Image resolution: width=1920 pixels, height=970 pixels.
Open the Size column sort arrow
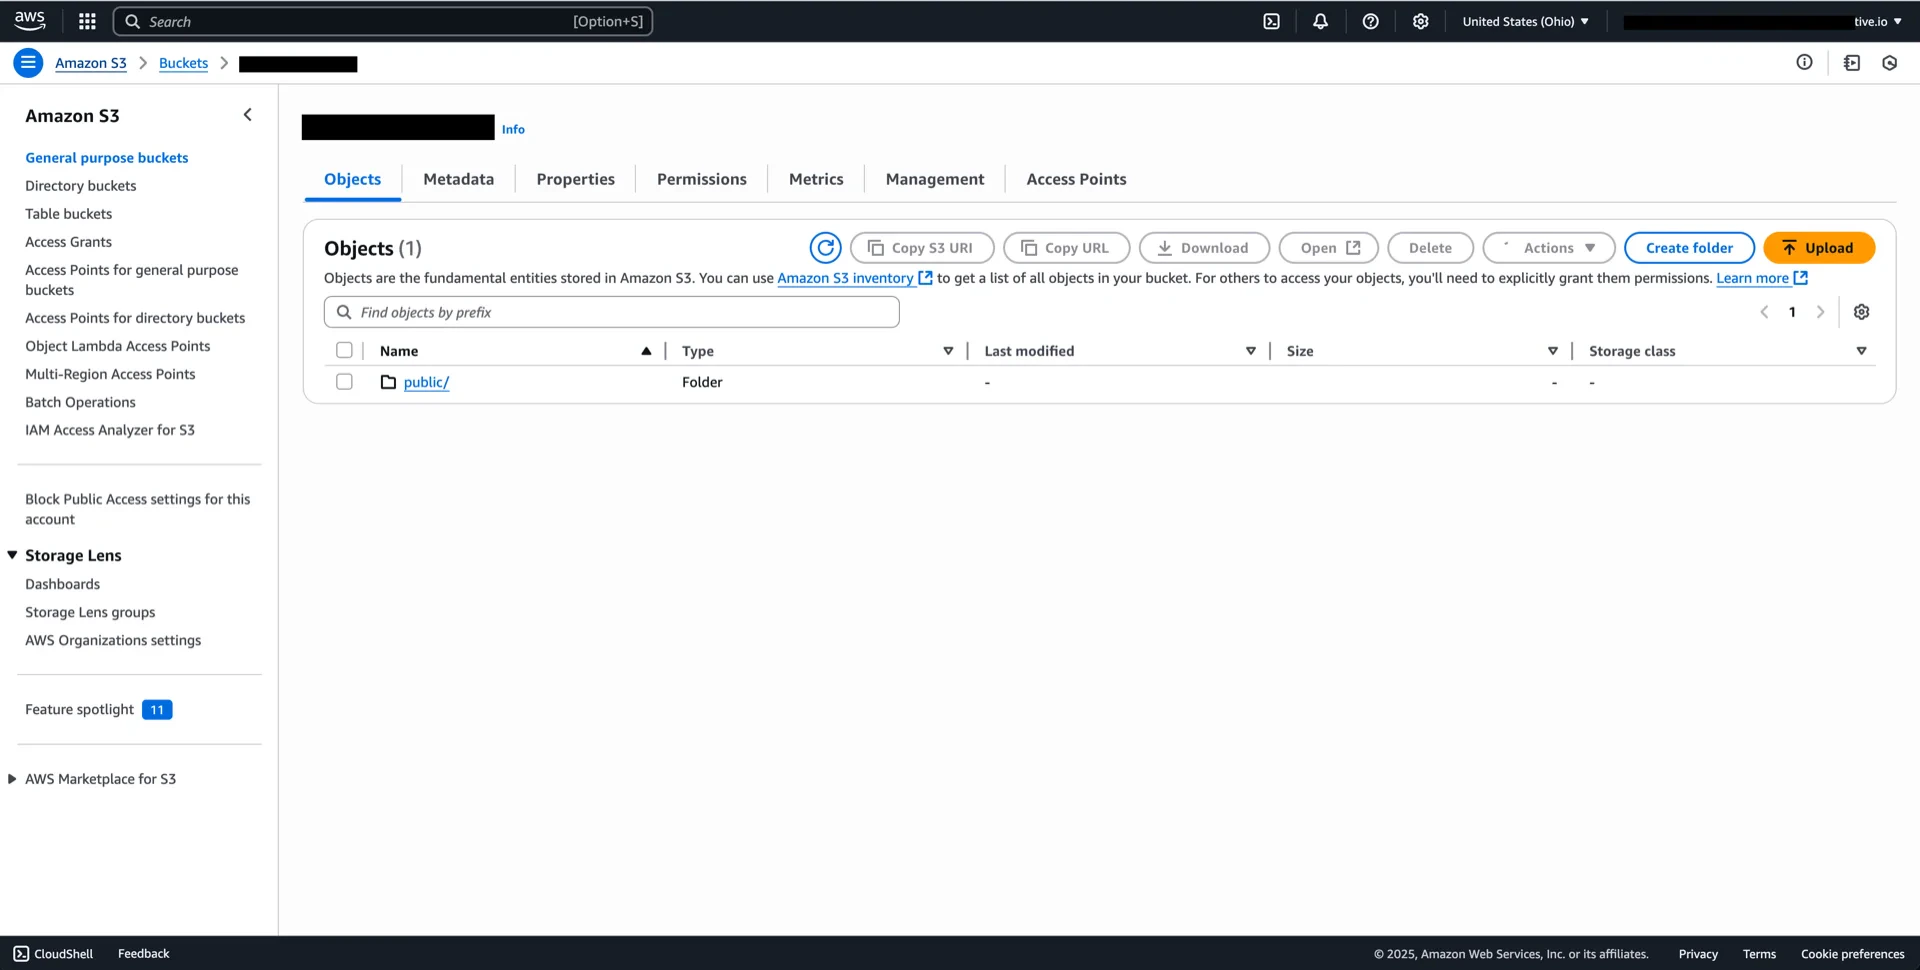pos(1552,351)
